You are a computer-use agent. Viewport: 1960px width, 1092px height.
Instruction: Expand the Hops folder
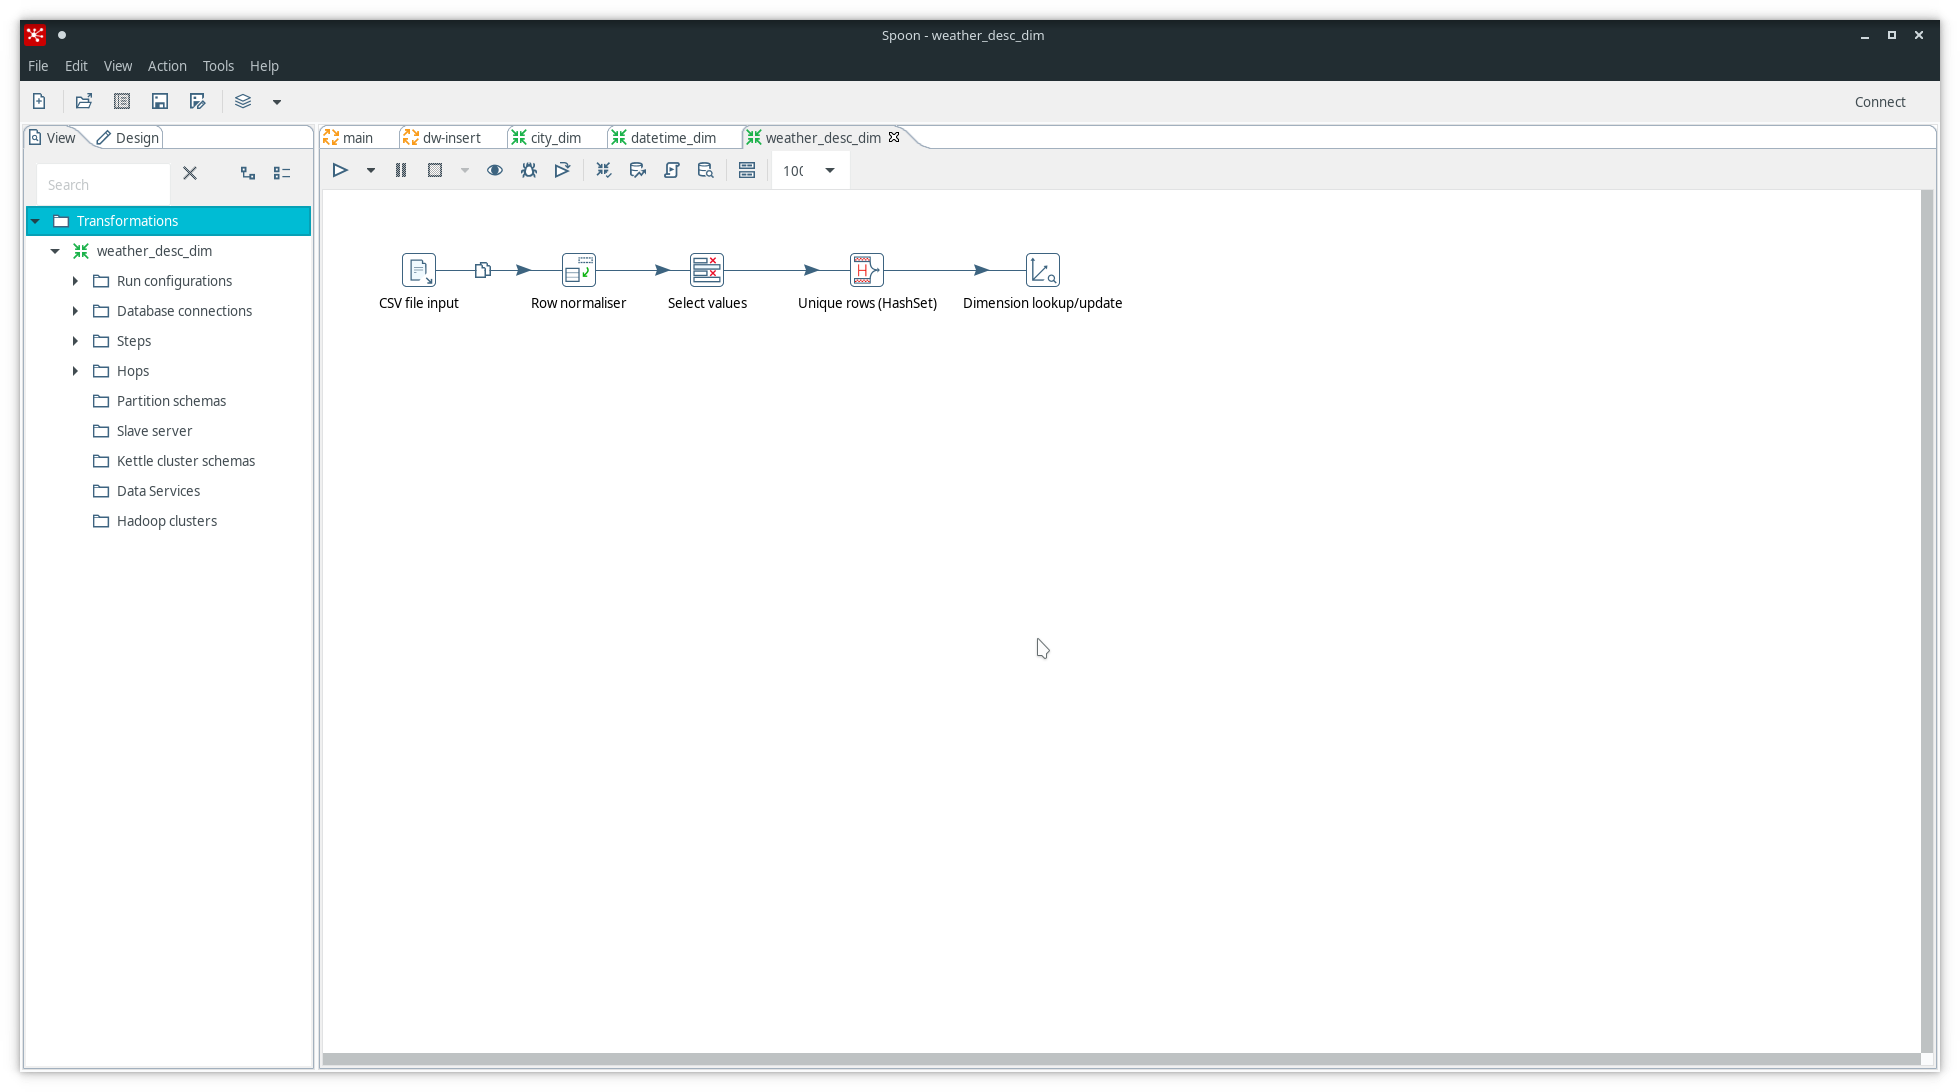tap(75, 371)
